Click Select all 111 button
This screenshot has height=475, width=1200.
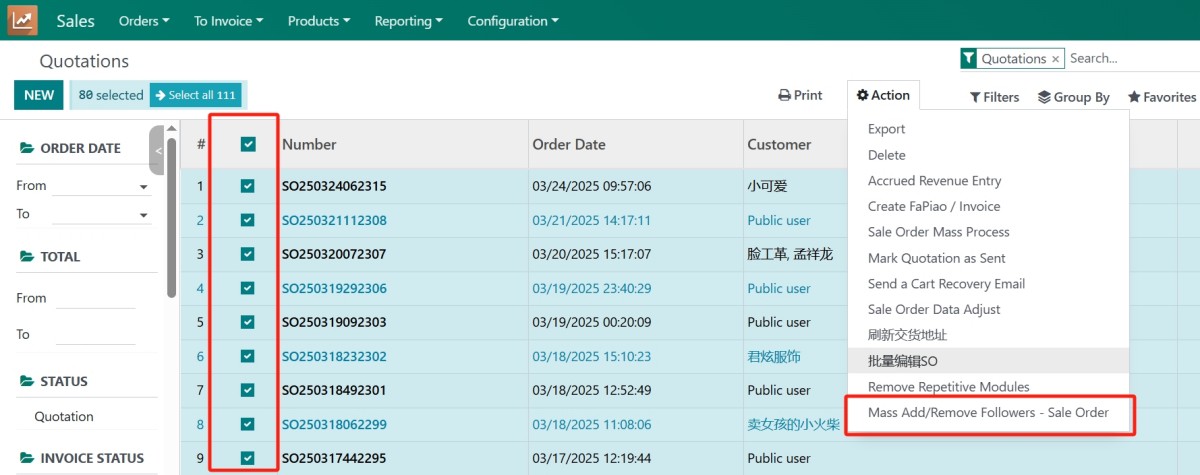195,95
